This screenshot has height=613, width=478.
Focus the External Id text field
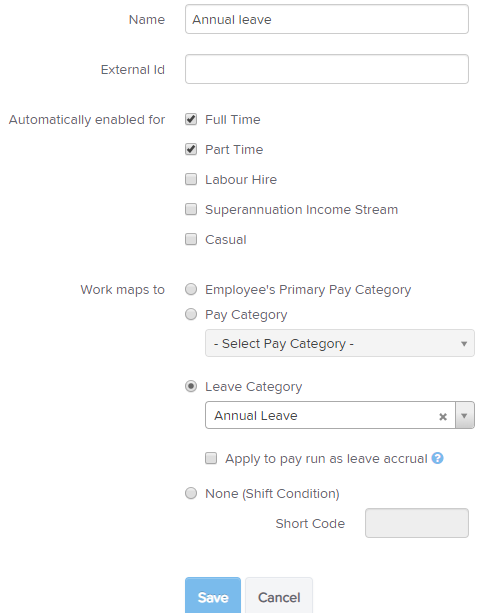coord(327,69)
